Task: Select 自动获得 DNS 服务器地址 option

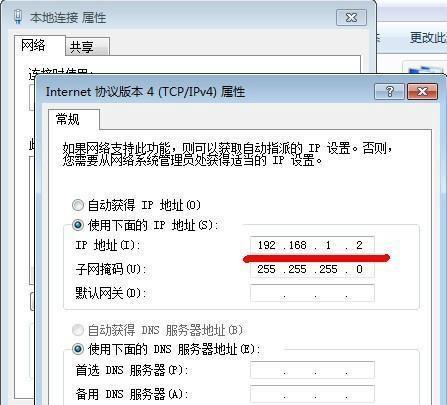Action: pyautogui.click(x=78, y=330)
